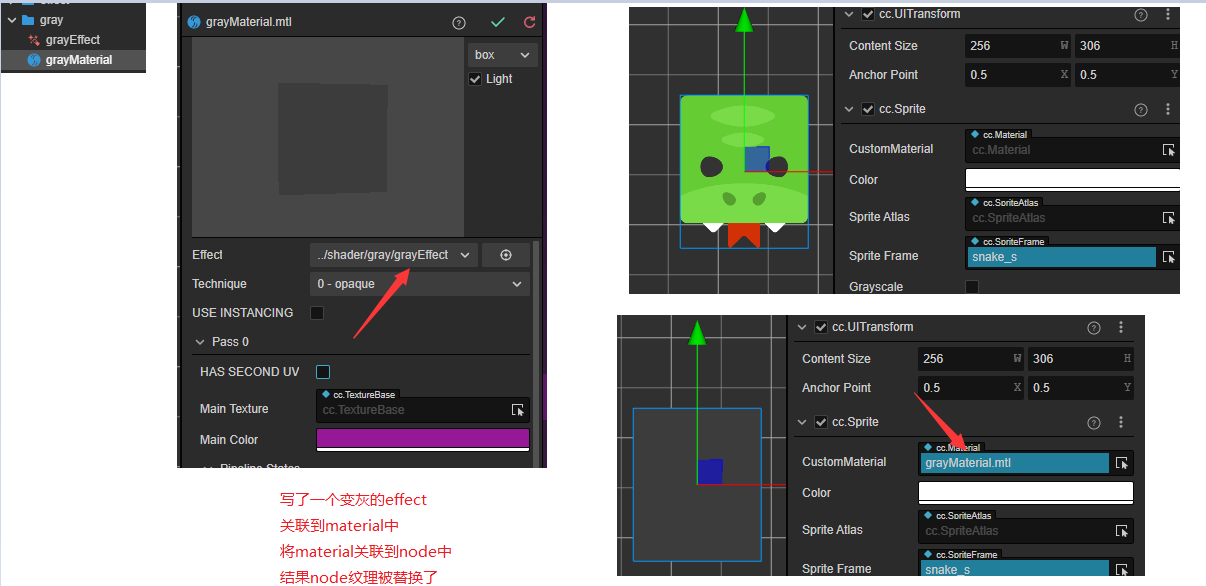Collapse the gray folder in assets tree

point(12,20)
